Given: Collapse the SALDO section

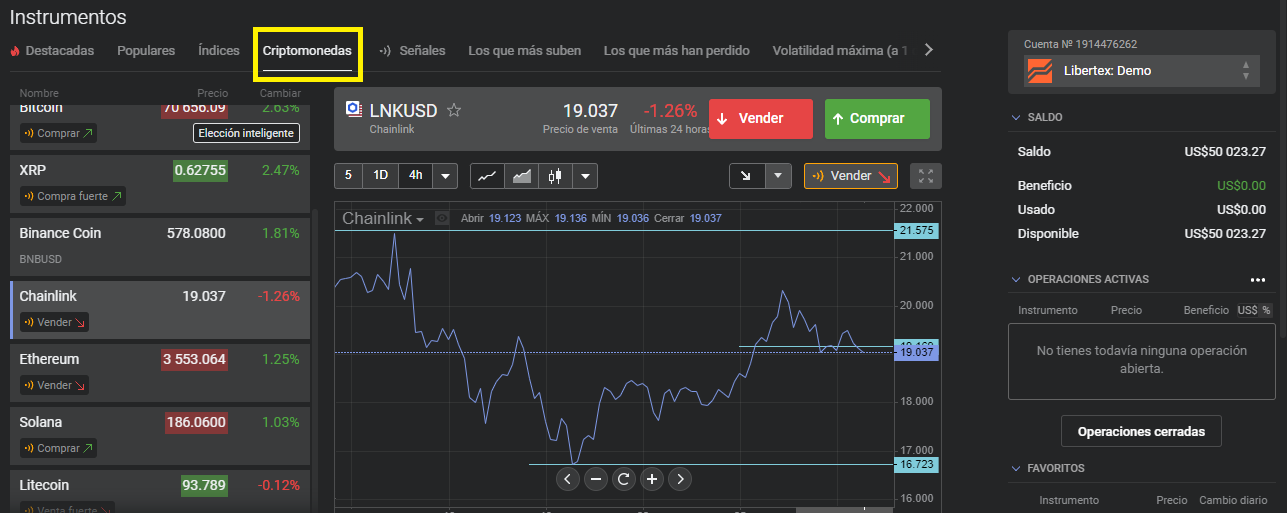Looking at the screenshot, I should [1016, 117].
